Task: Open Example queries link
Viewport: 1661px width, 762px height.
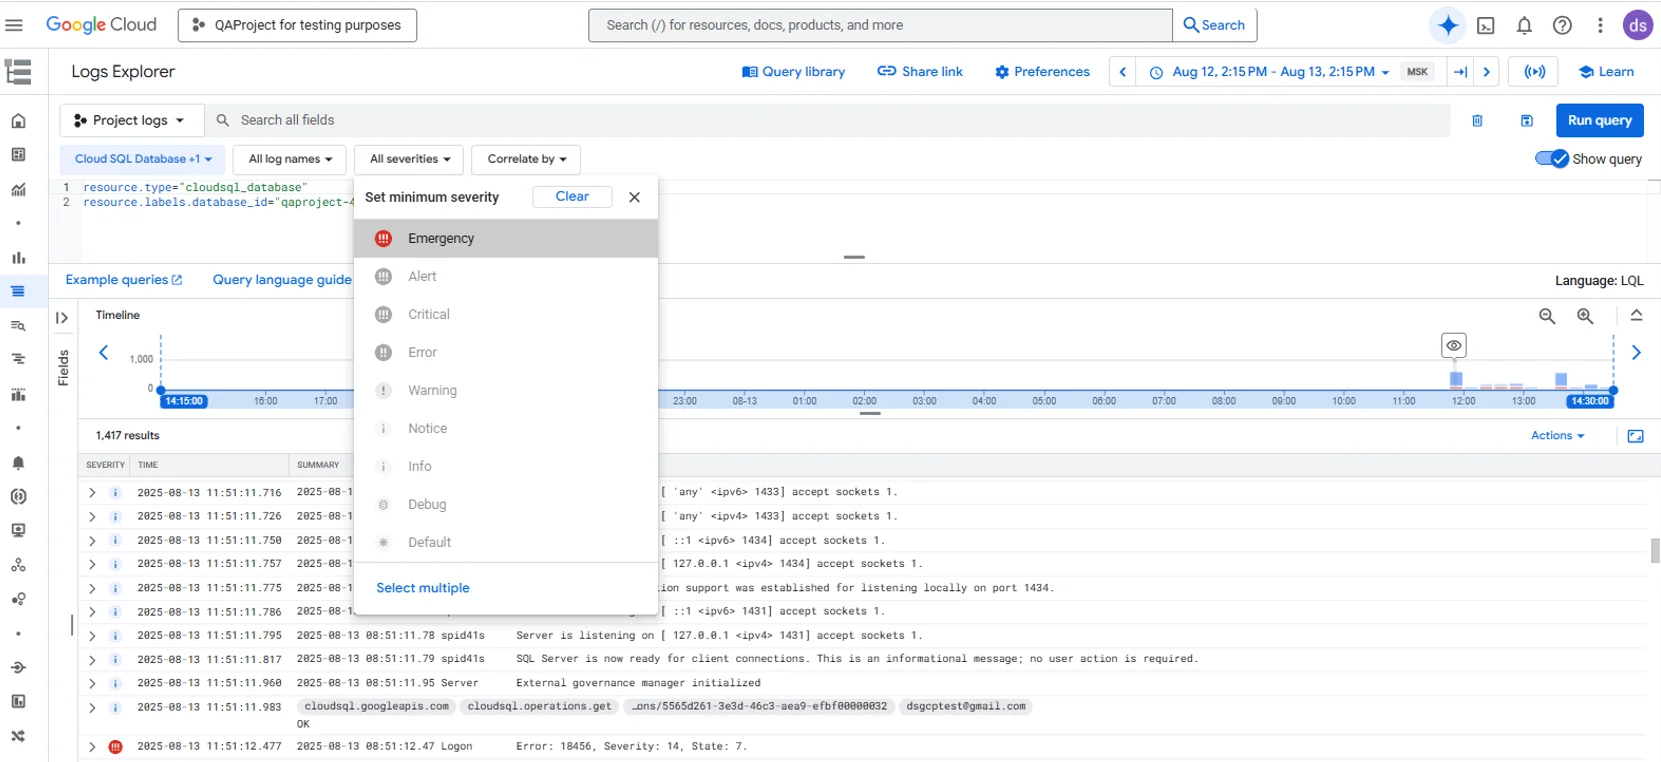Action: click(124, 280)
